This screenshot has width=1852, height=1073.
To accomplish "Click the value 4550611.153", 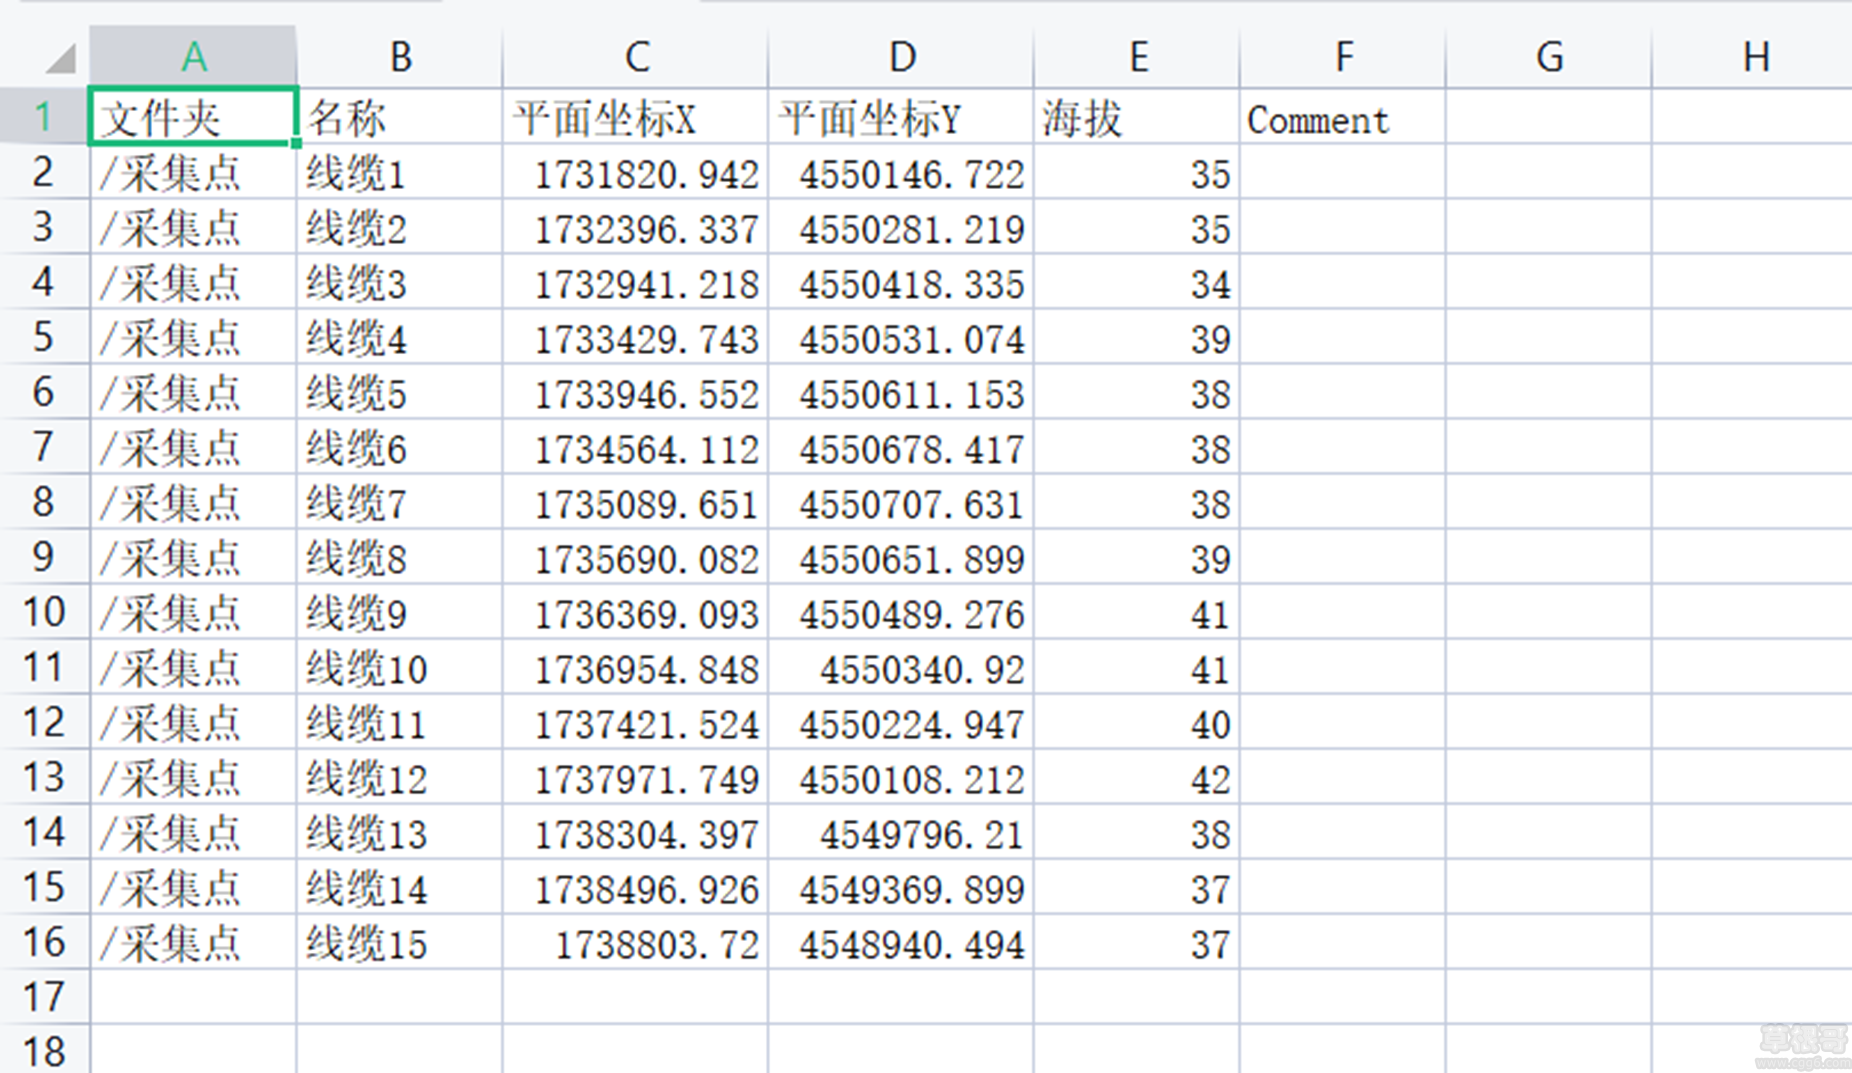I will (x=912, y=395).
